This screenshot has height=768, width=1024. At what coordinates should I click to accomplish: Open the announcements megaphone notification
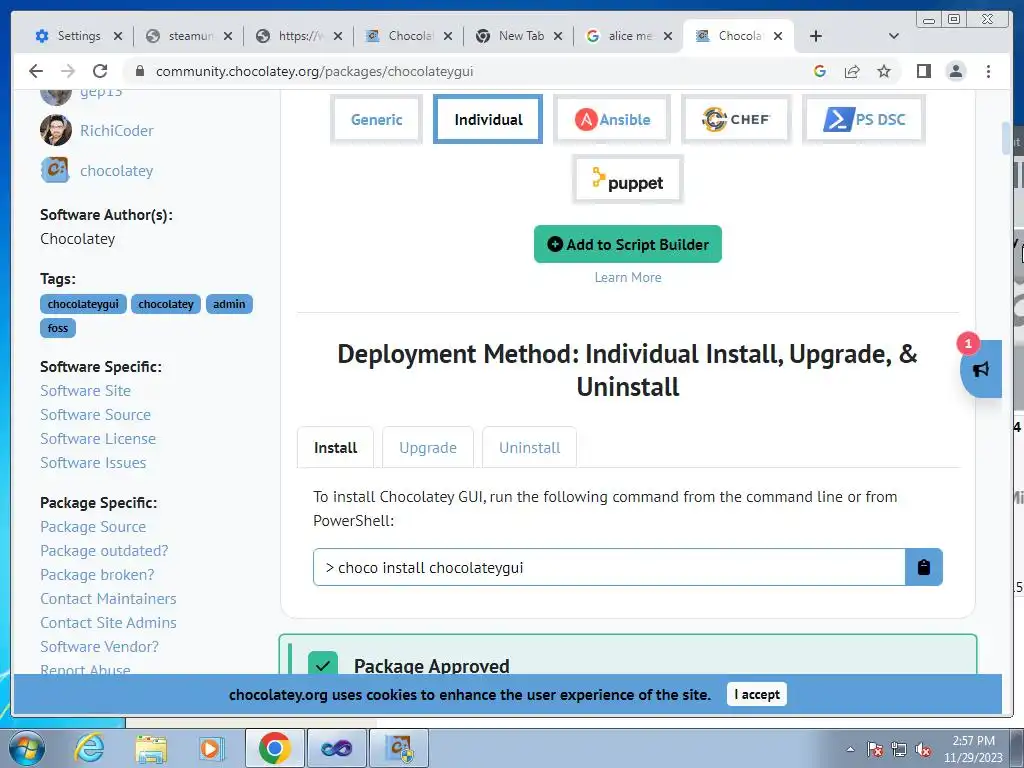pos(980,369)
